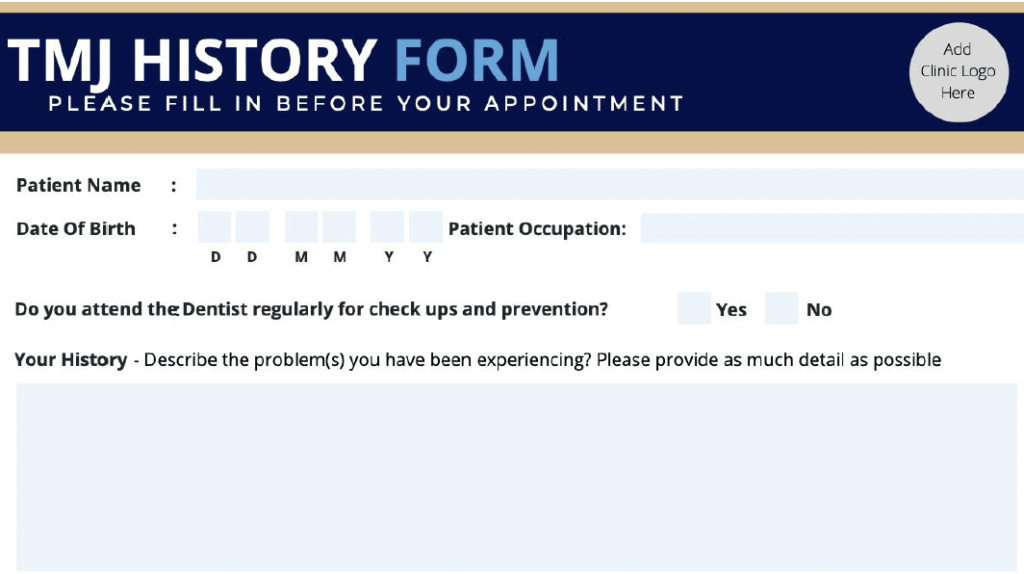Click the dentist check ups question text

click(311, 309)
